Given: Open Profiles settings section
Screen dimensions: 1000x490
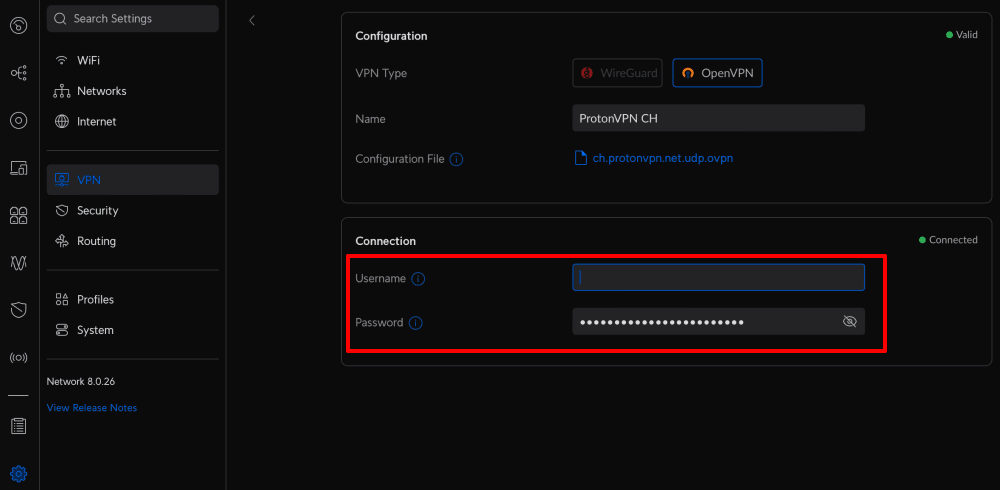Looking at the screenshot, I should tap(133, 299).
